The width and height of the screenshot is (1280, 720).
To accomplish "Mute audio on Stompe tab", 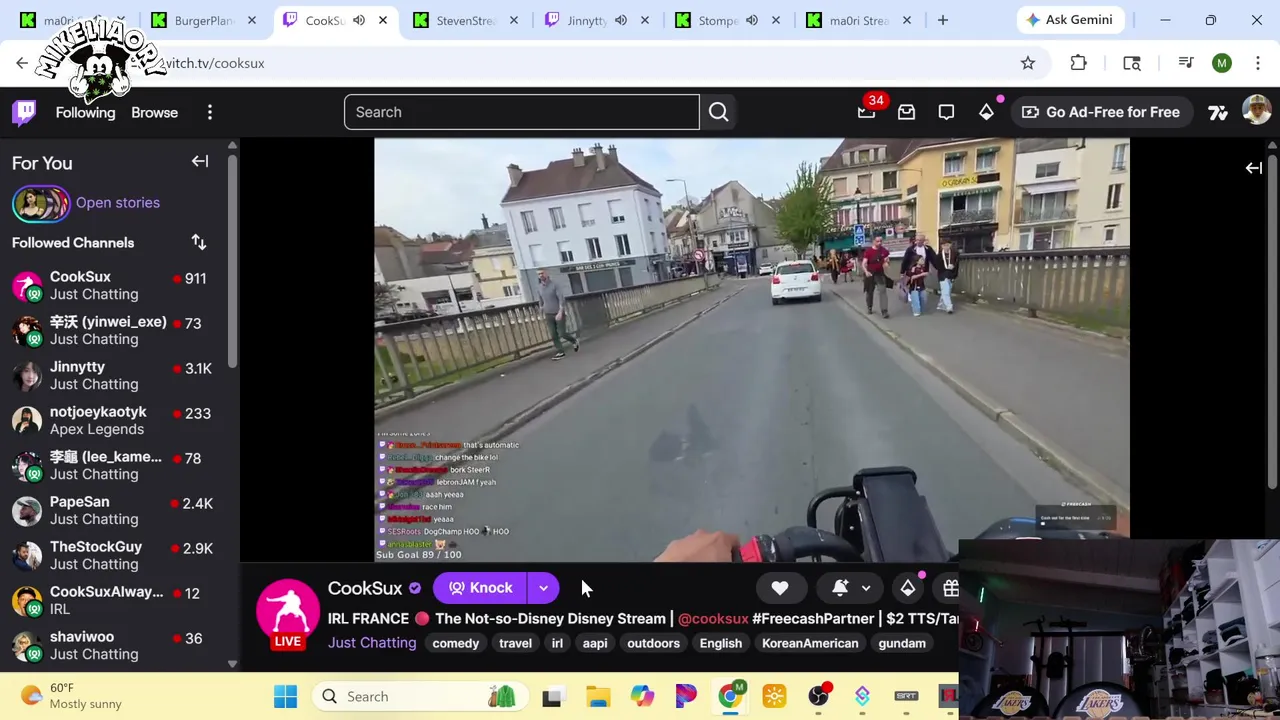I will (x=751, y=20).
